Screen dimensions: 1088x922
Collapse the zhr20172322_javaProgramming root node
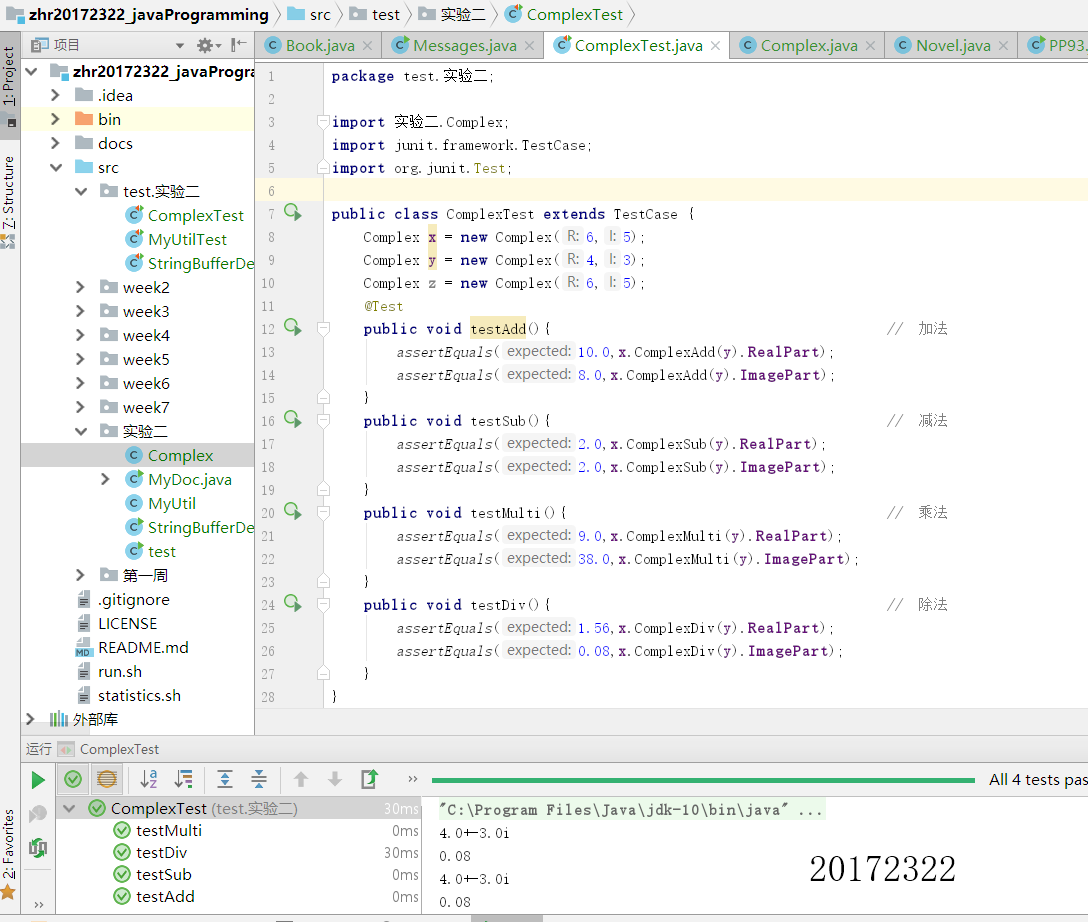point(31,71)
